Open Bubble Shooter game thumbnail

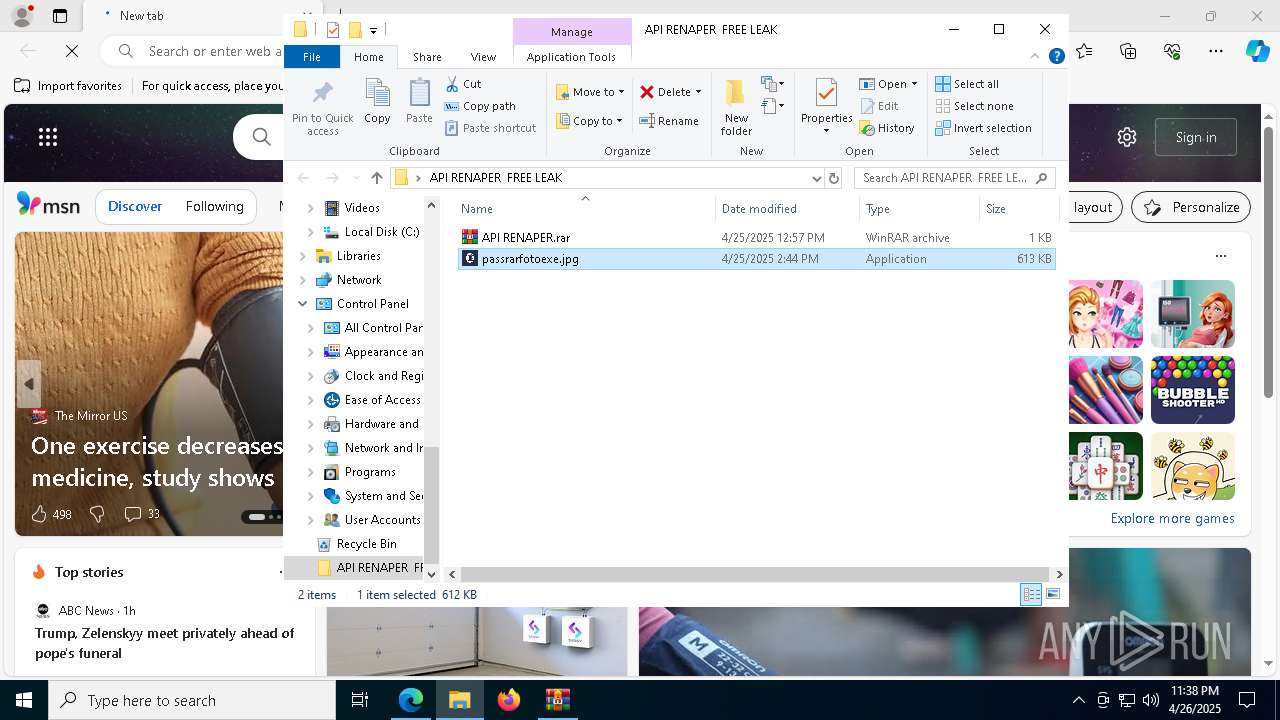click(1192, 390)
